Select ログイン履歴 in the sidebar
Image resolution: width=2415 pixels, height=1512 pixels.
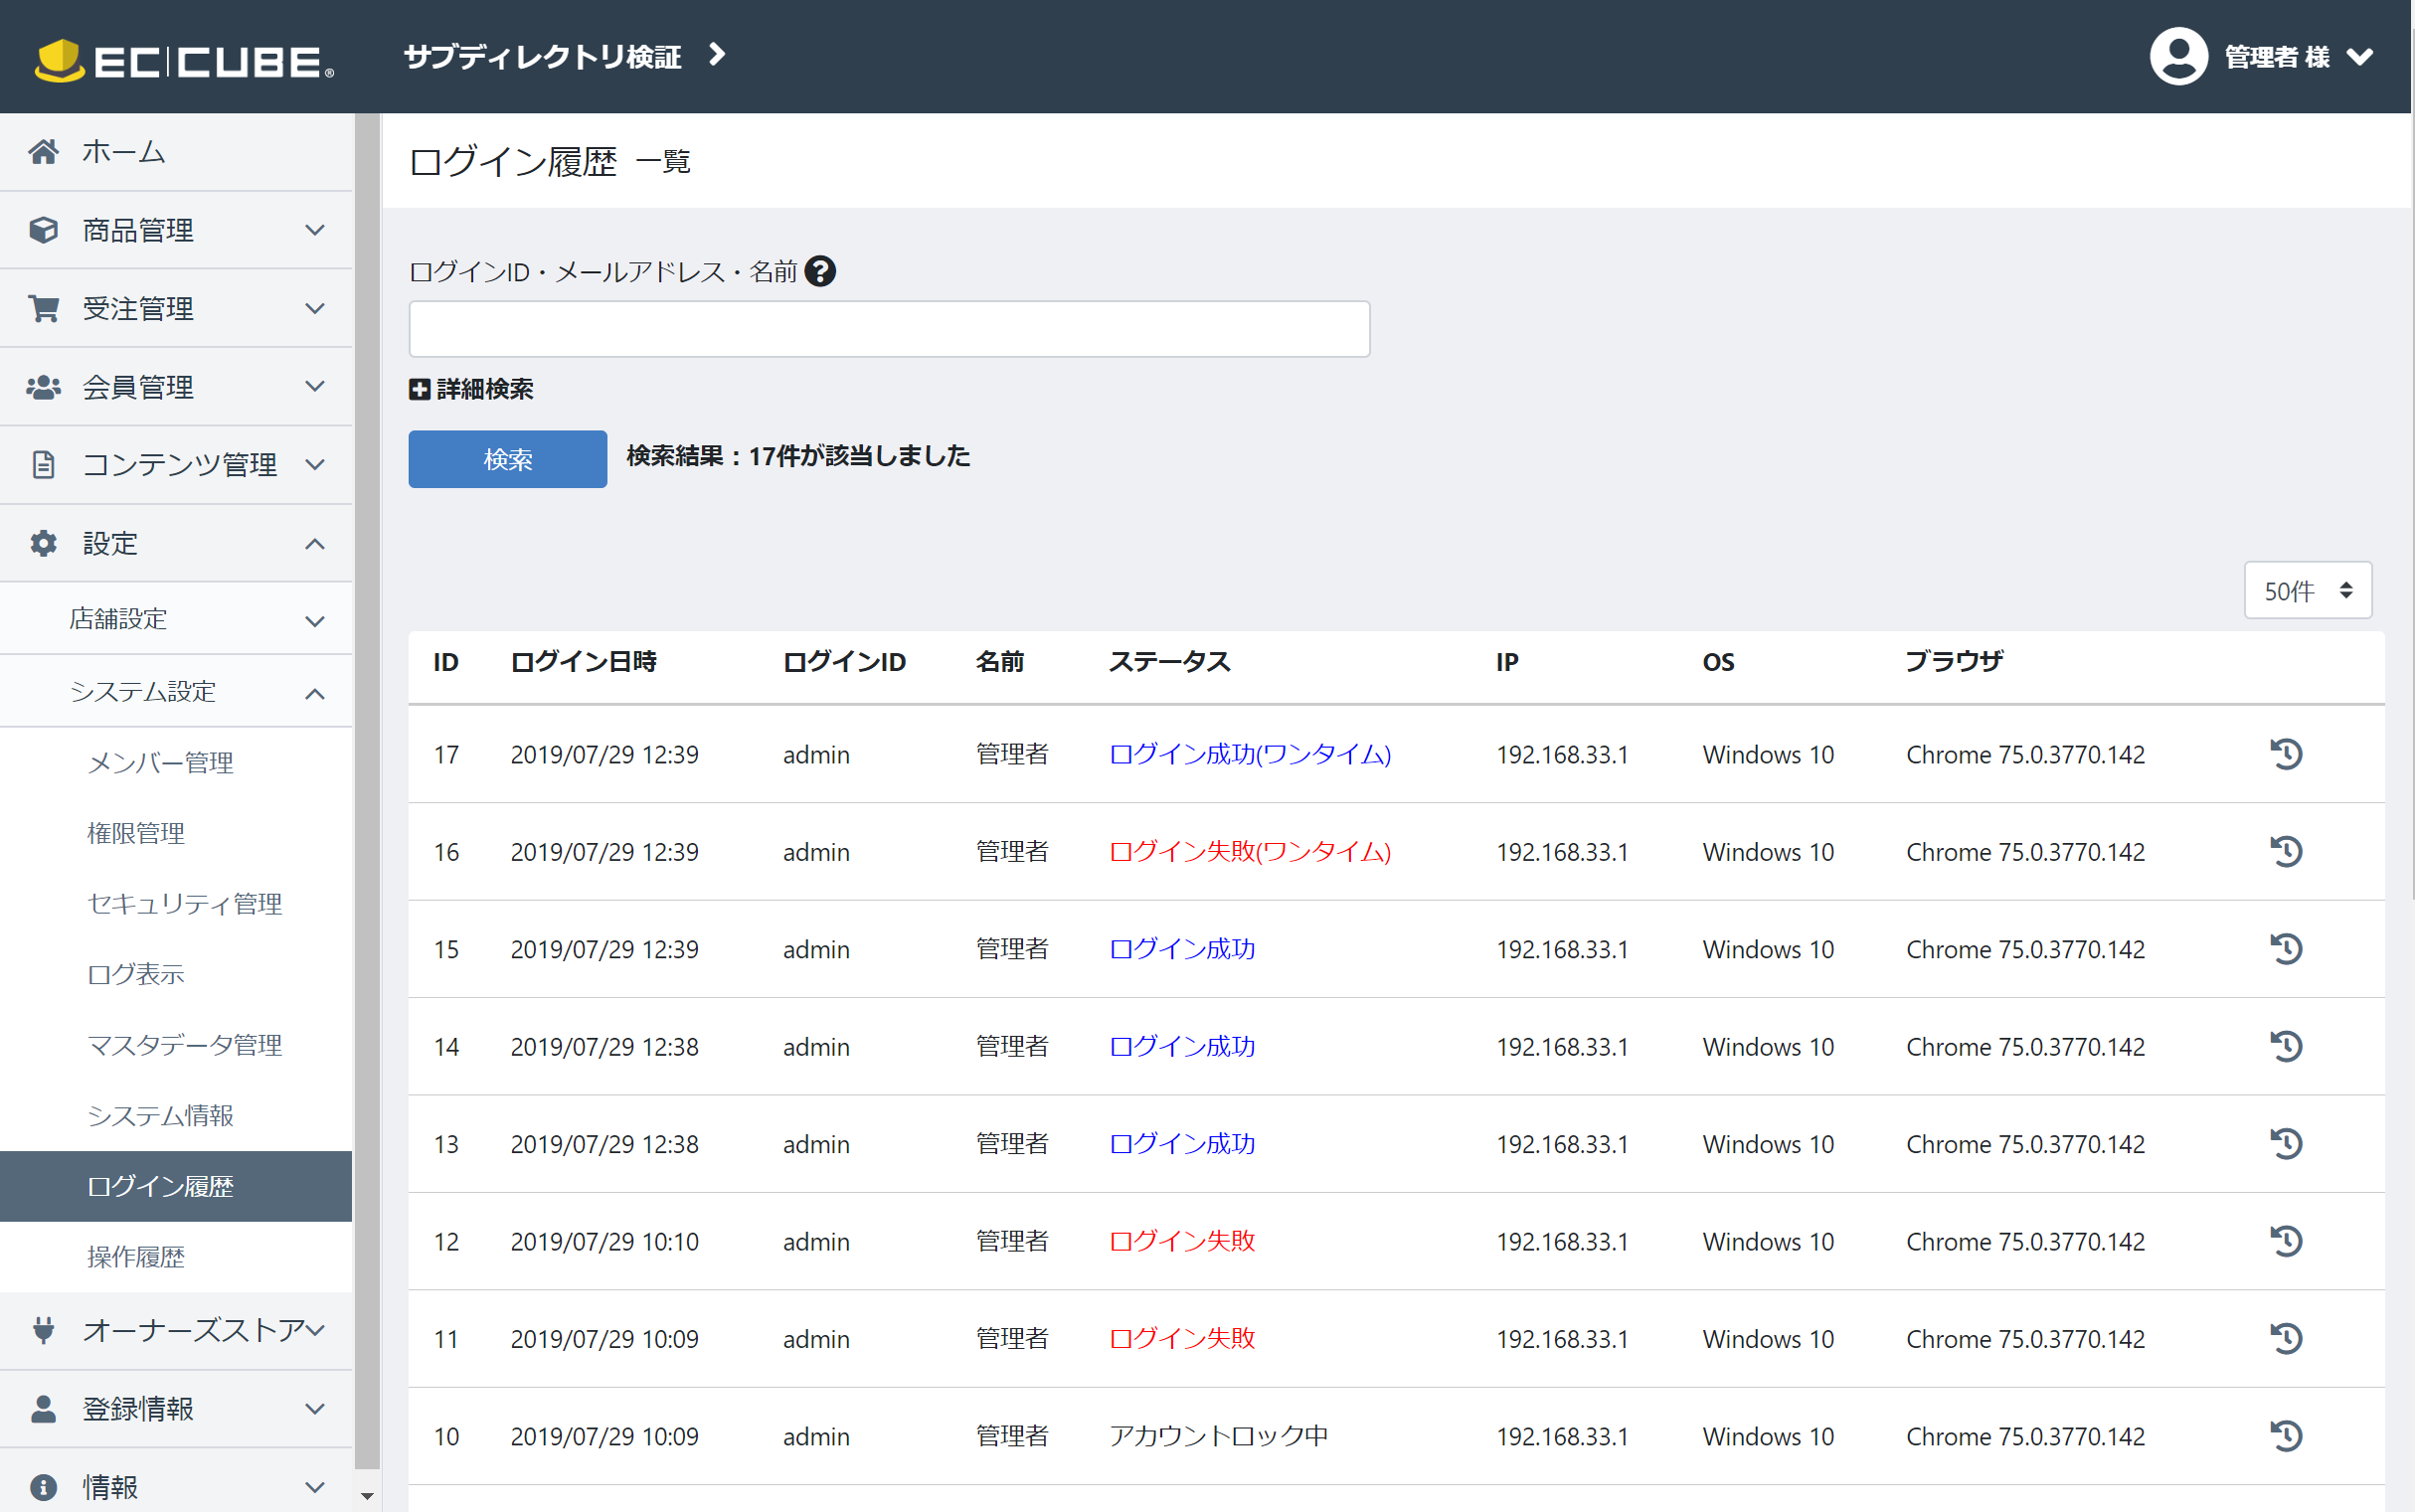176,1186
